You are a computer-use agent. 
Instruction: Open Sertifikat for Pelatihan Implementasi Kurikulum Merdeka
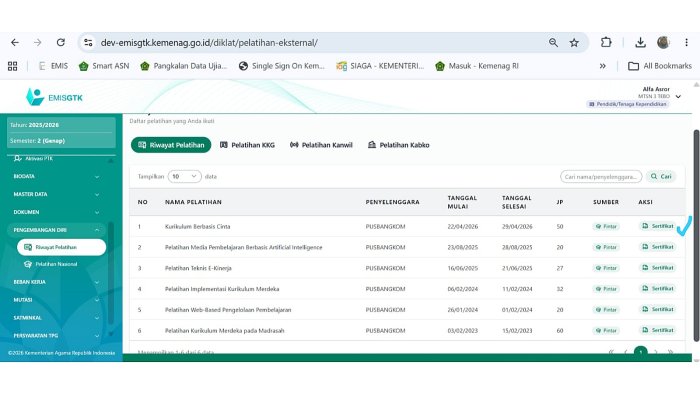[x=658, y=289]
